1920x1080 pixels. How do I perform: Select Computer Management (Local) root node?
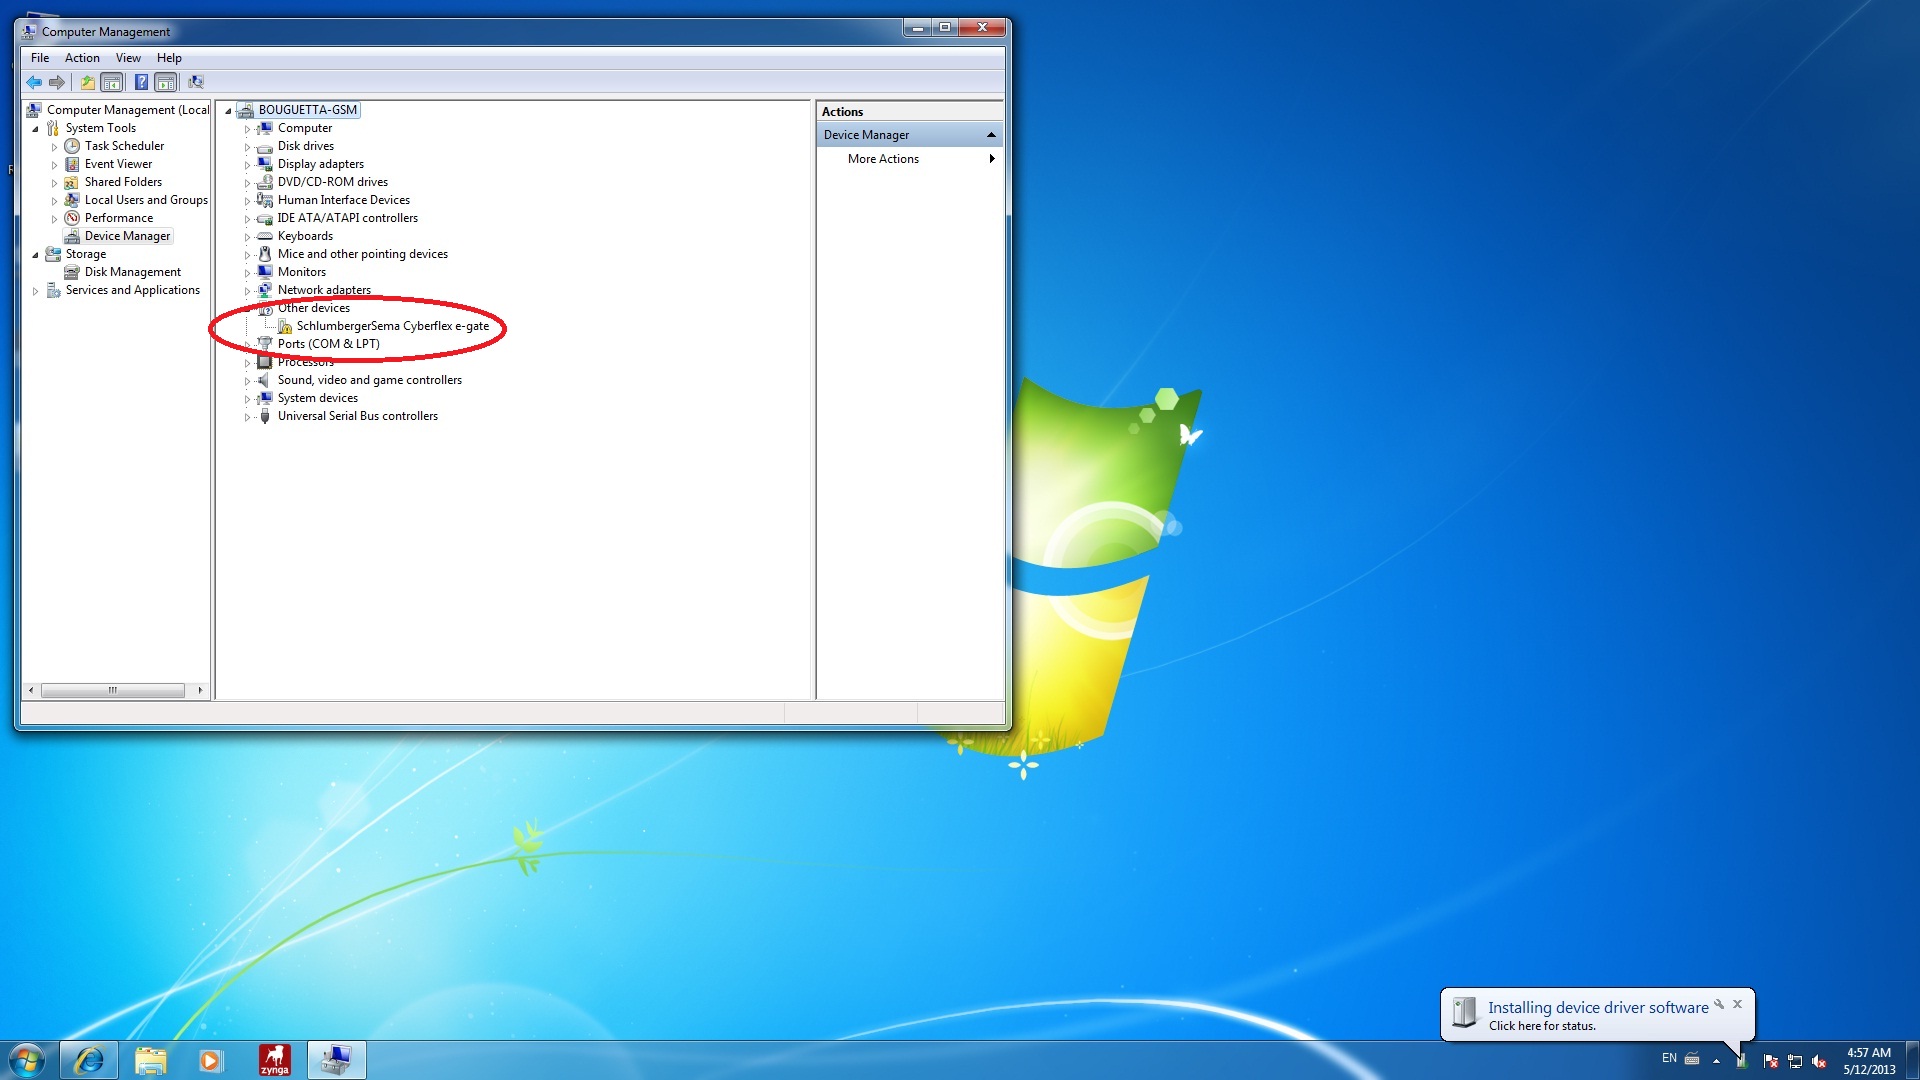(x=128, y=110)
